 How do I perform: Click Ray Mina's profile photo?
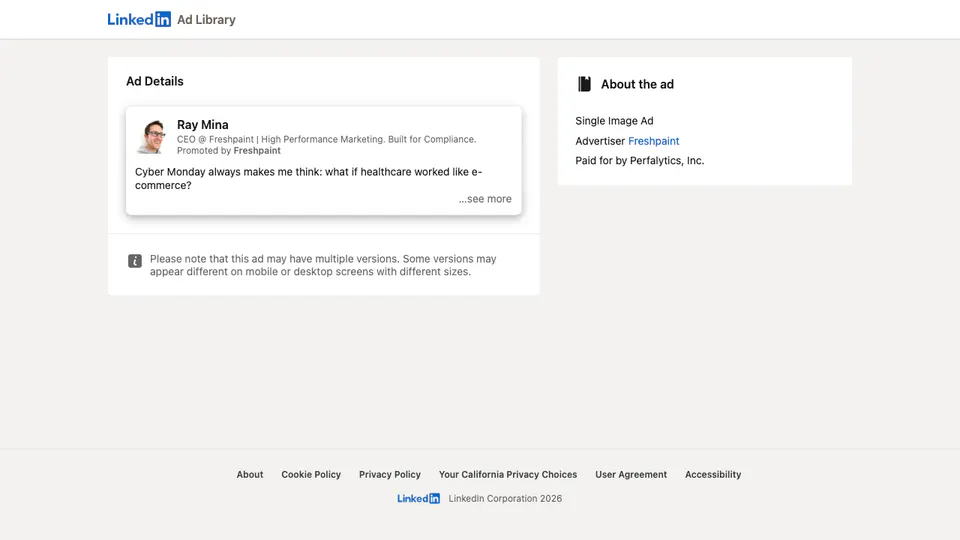coord(152,137)
